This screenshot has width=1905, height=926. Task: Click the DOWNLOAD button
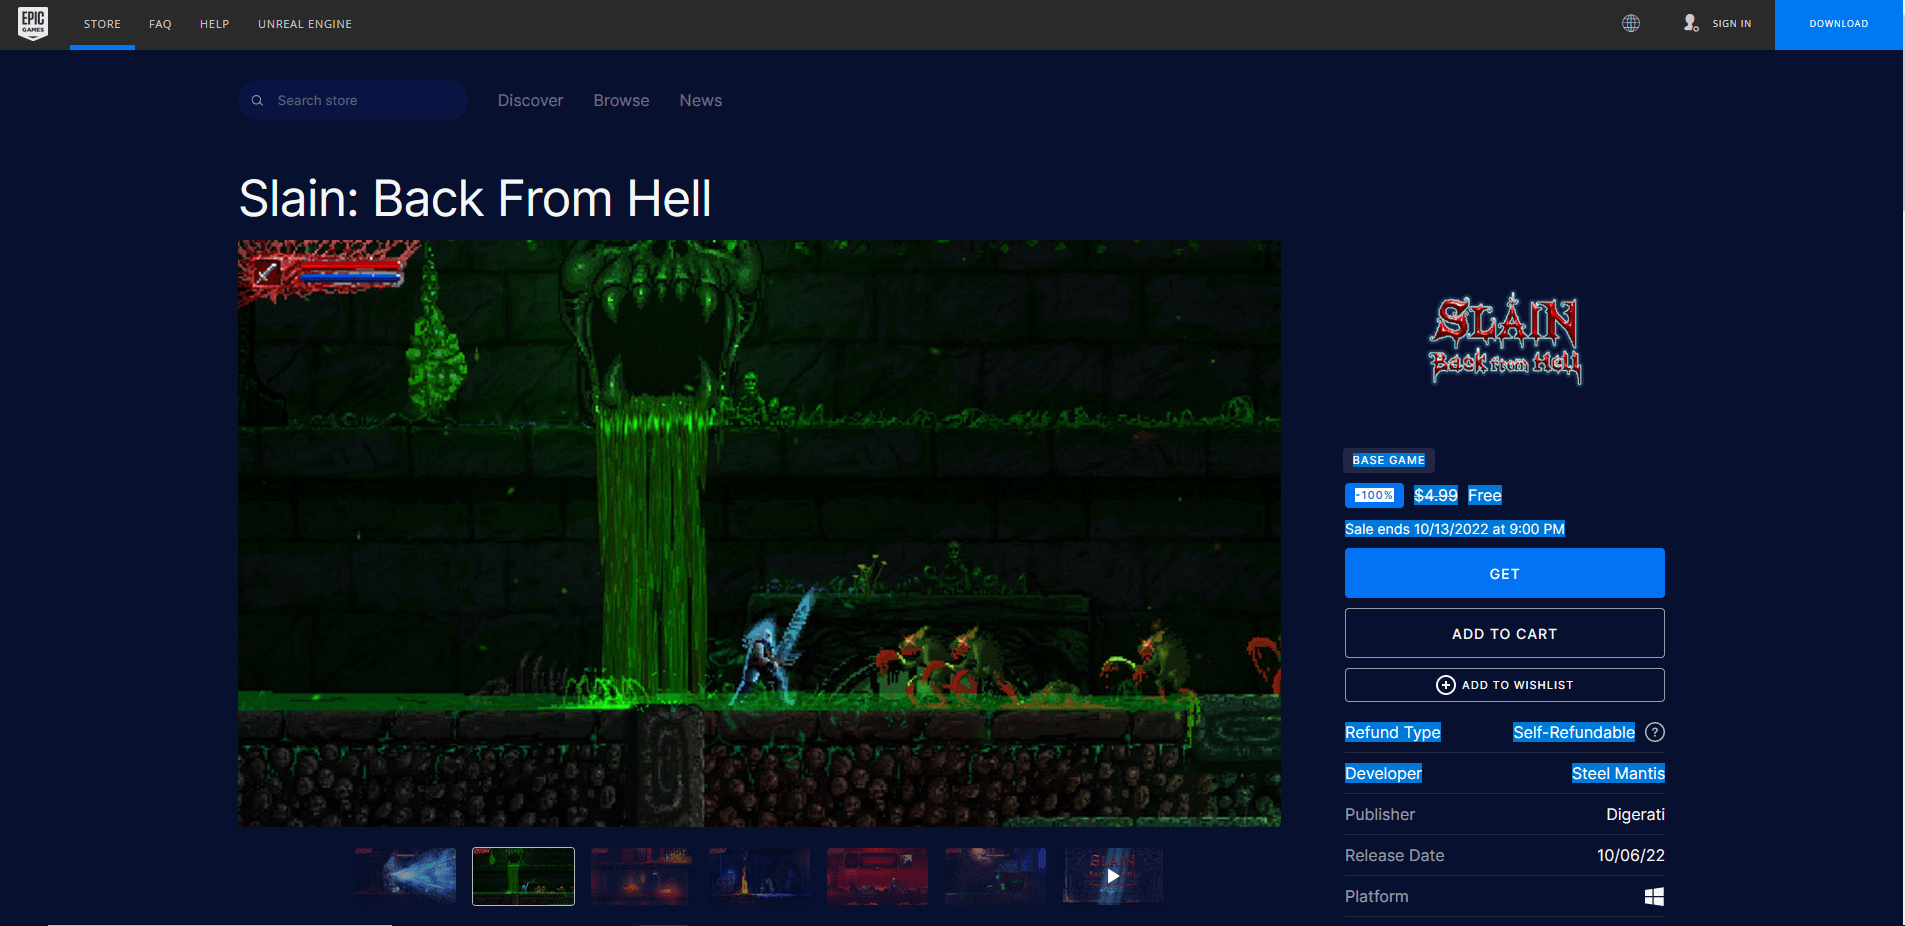[x=1839, y=24]
